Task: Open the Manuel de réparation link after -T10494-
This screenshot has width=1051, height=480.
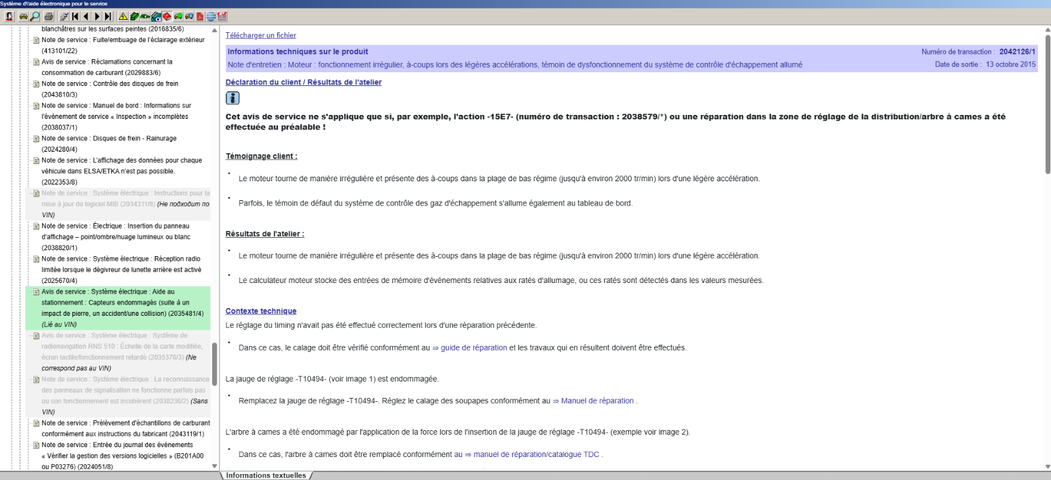Action: pyautogui.click(x=593, y=401)
